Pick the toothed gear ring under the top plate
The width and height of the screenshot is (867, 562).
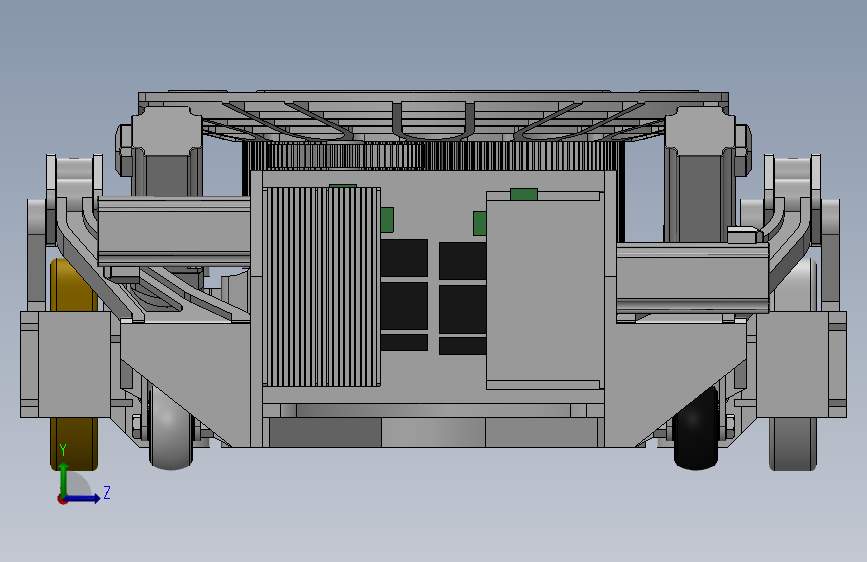tap(434, 155)
